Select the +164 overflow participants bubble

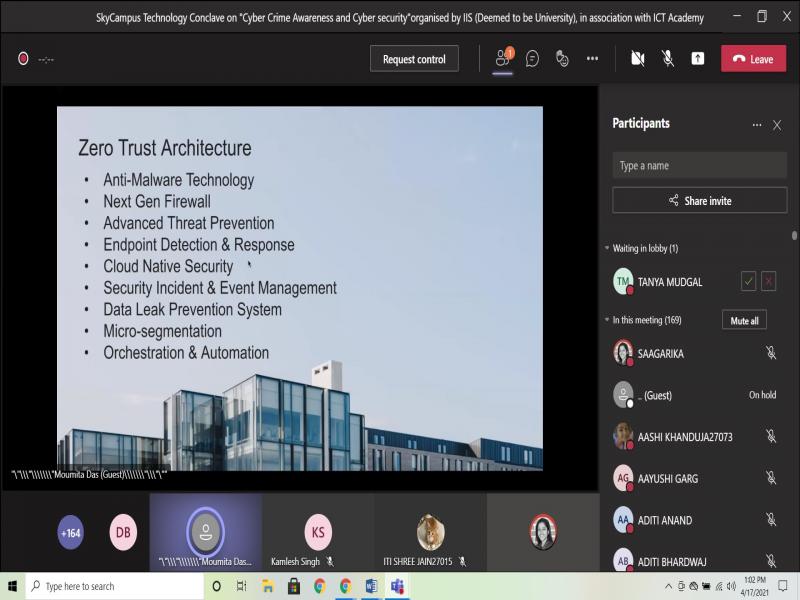(71, 533)
